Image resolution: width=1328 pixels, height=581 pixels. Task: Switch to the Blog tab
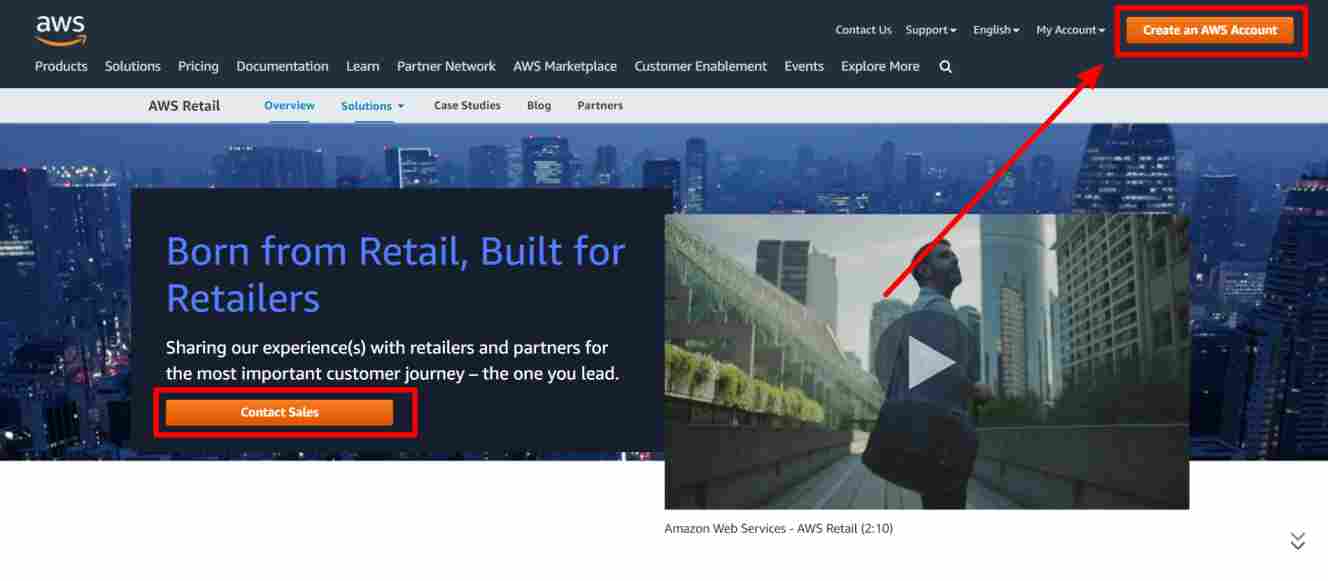[539, 105]
